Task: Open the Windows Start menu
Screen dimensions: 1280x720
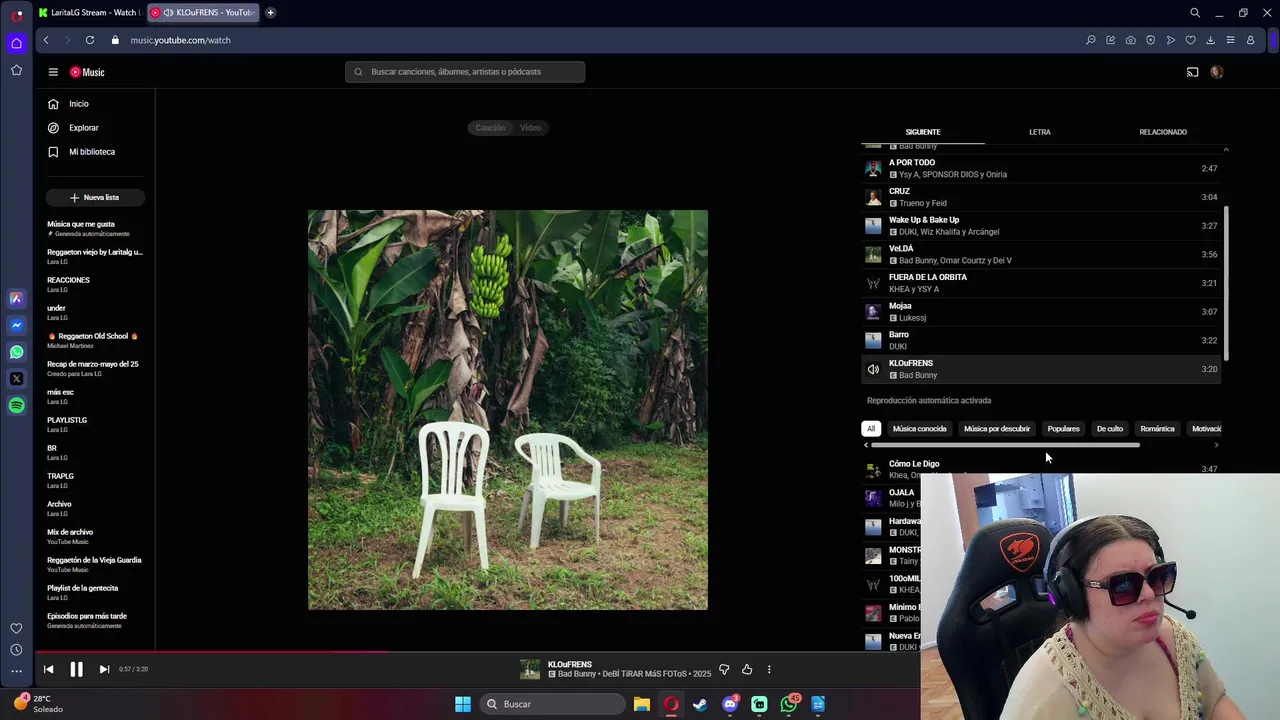Action: [462, 704]
